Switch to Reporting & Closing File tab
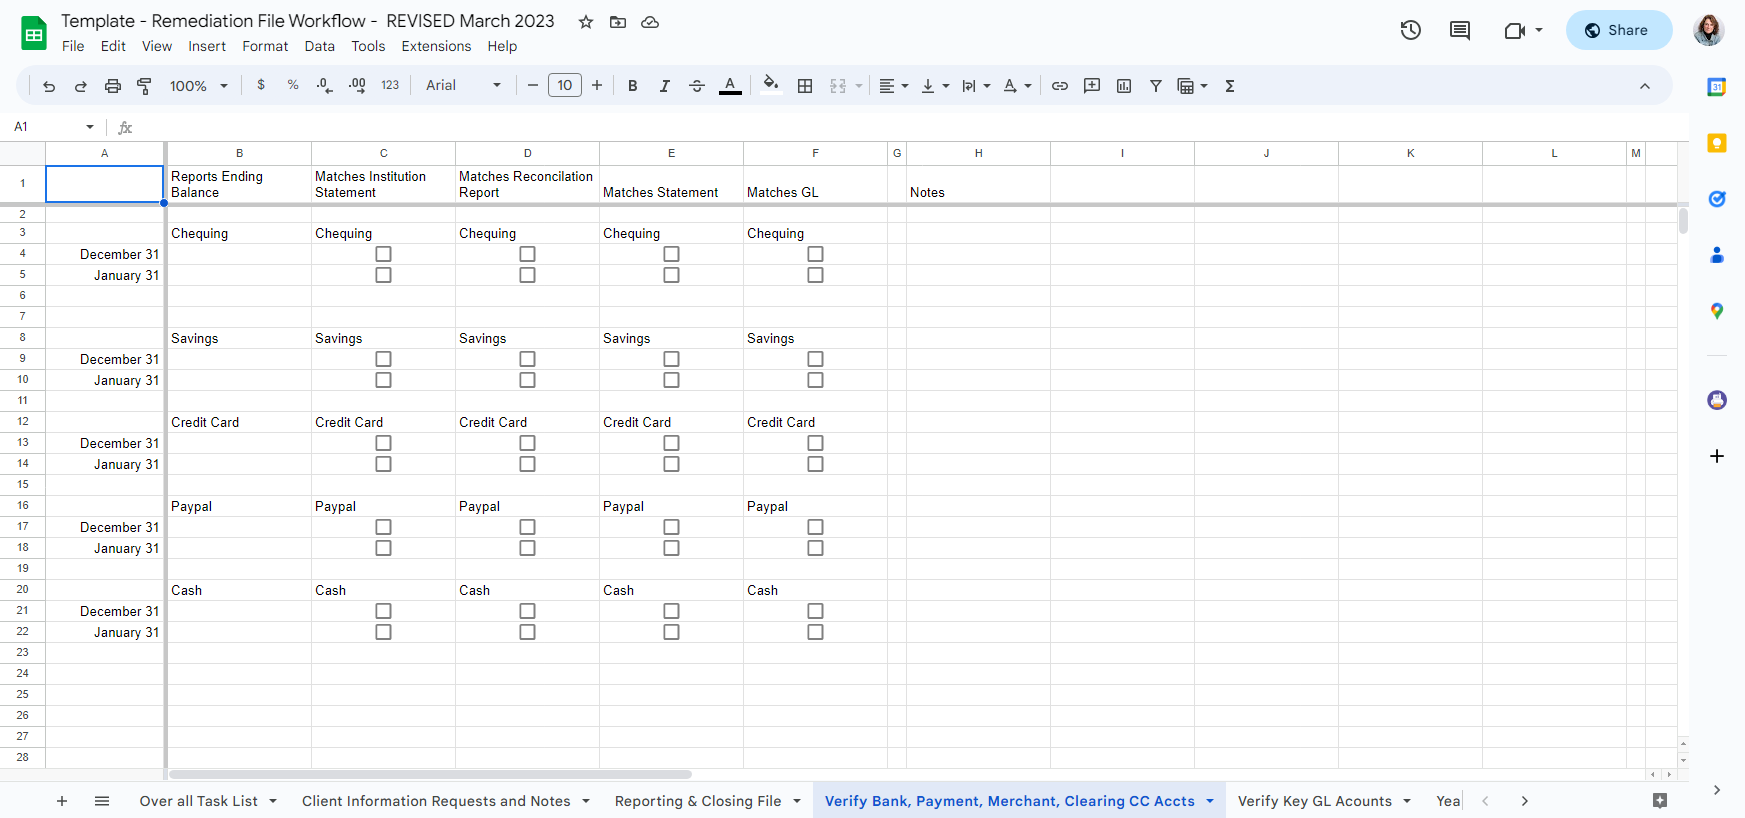The height and width of the screenshot is (818, 1745). tap(698, 801)
